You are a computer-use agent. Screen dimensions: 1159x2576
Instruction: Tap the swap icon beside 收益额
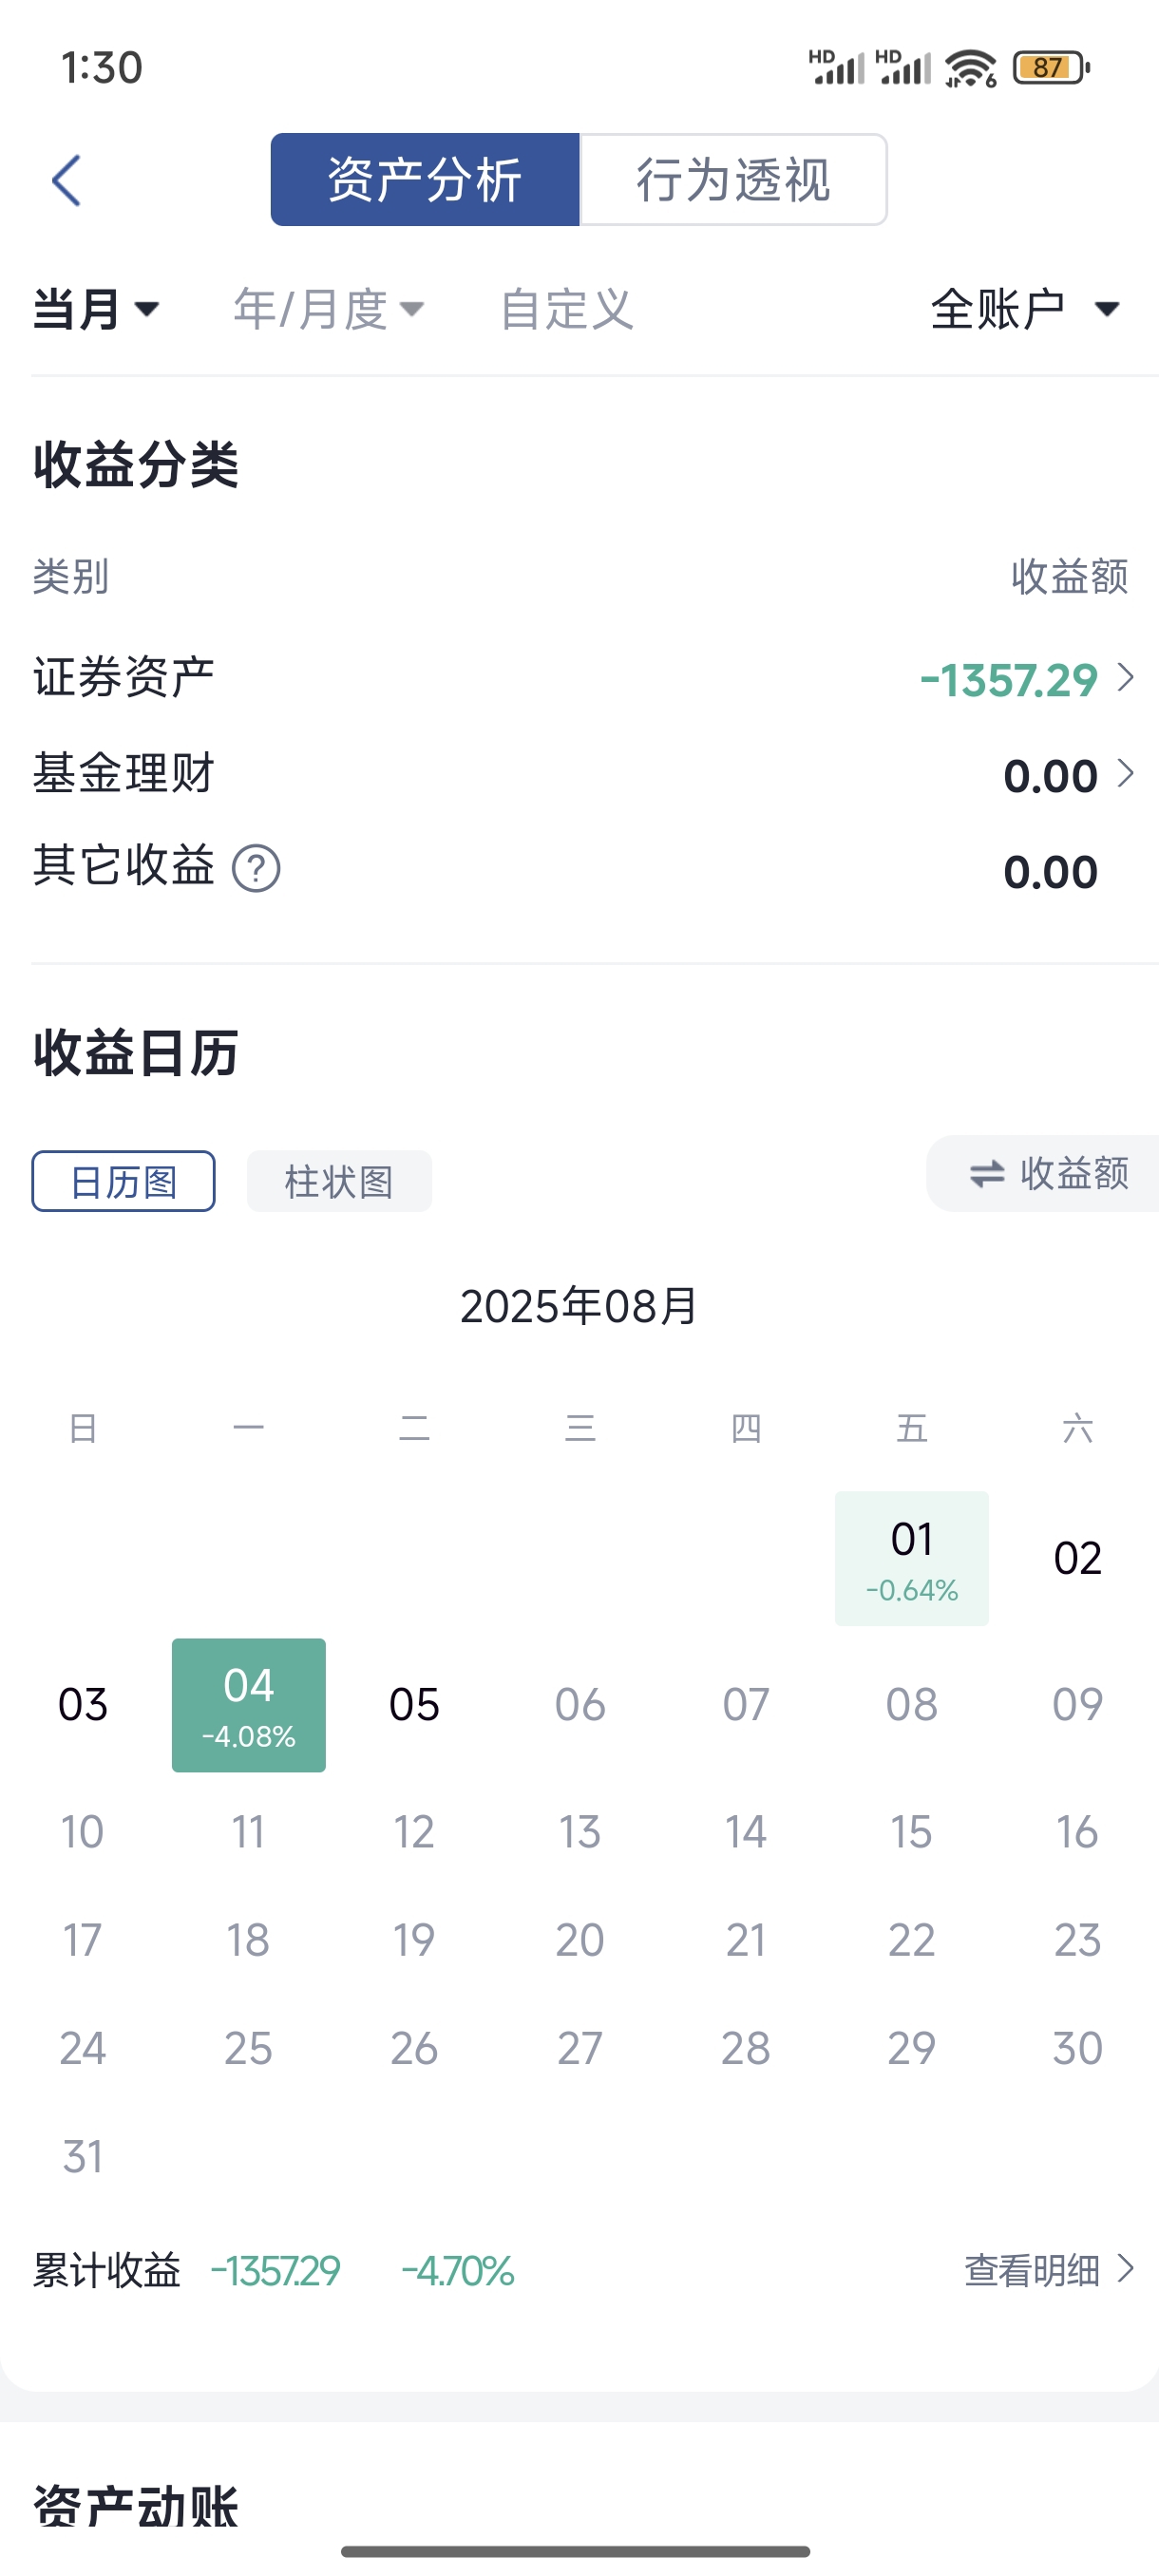click(987, 1174)
